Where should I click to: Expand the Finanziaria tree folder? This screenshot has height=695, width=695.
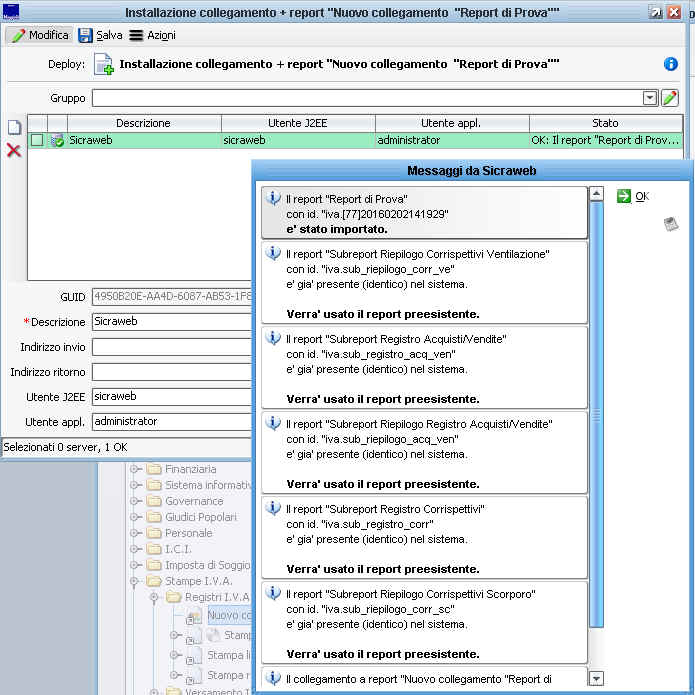click(x=135, y=469)
